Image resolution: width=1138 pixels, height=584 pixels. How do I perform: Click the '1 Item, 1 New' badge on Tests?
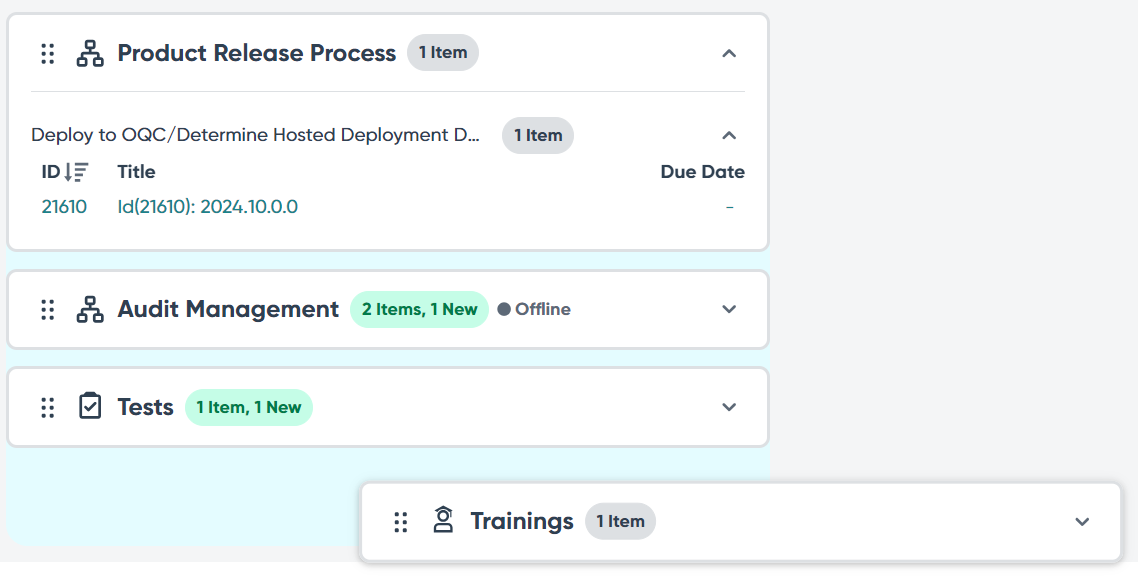tap(248, 407)
